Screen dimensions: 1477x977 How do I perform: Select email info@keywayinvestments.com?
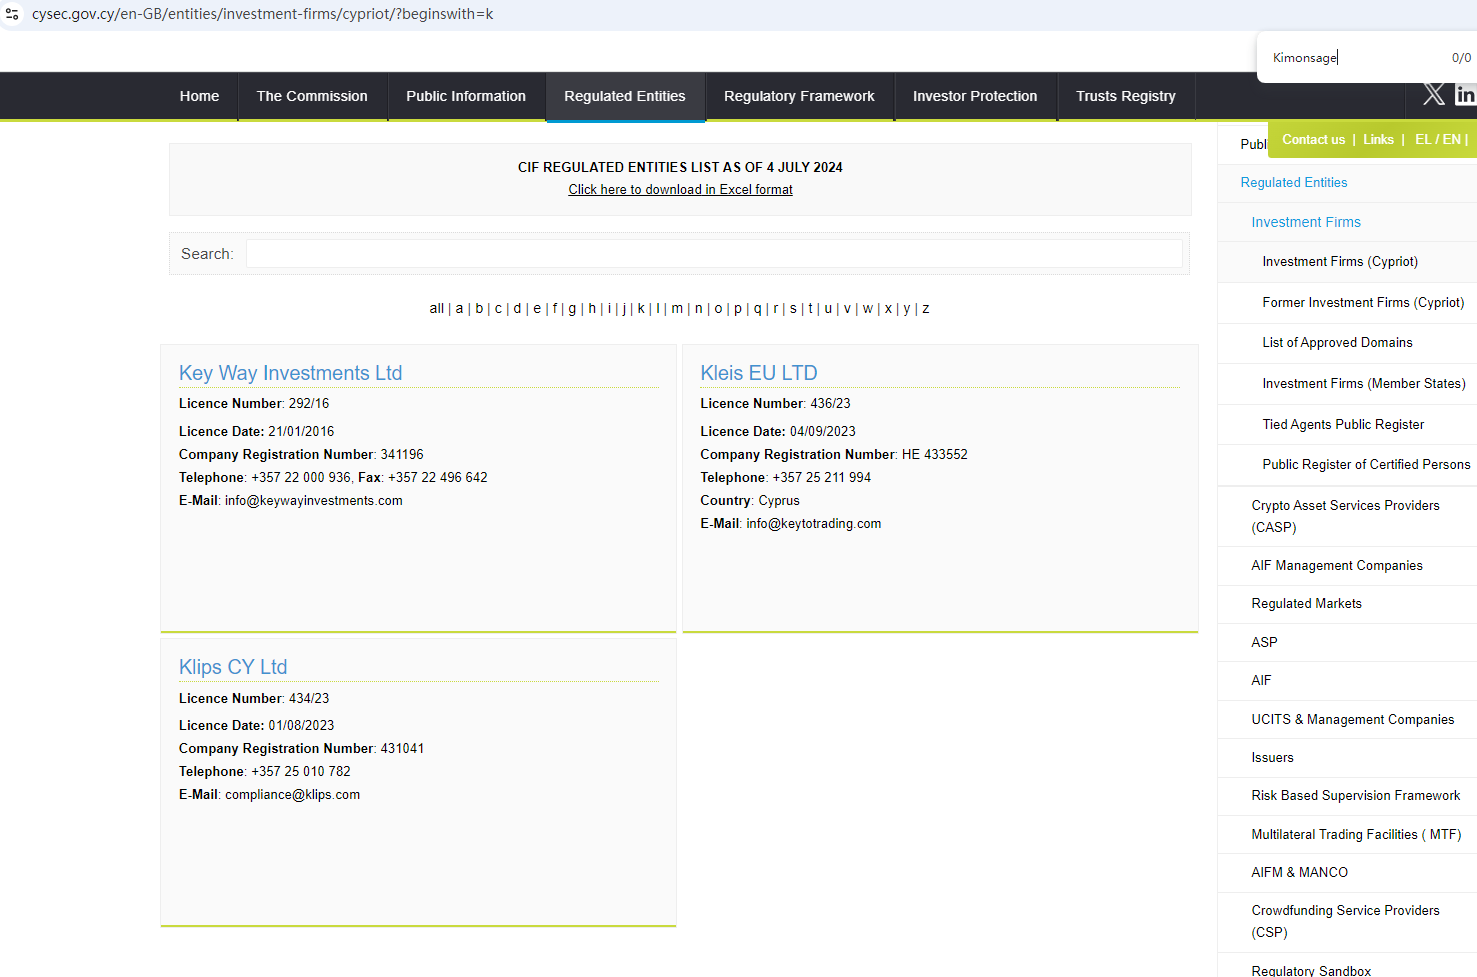pyautogui.click(x=314, y=501)
